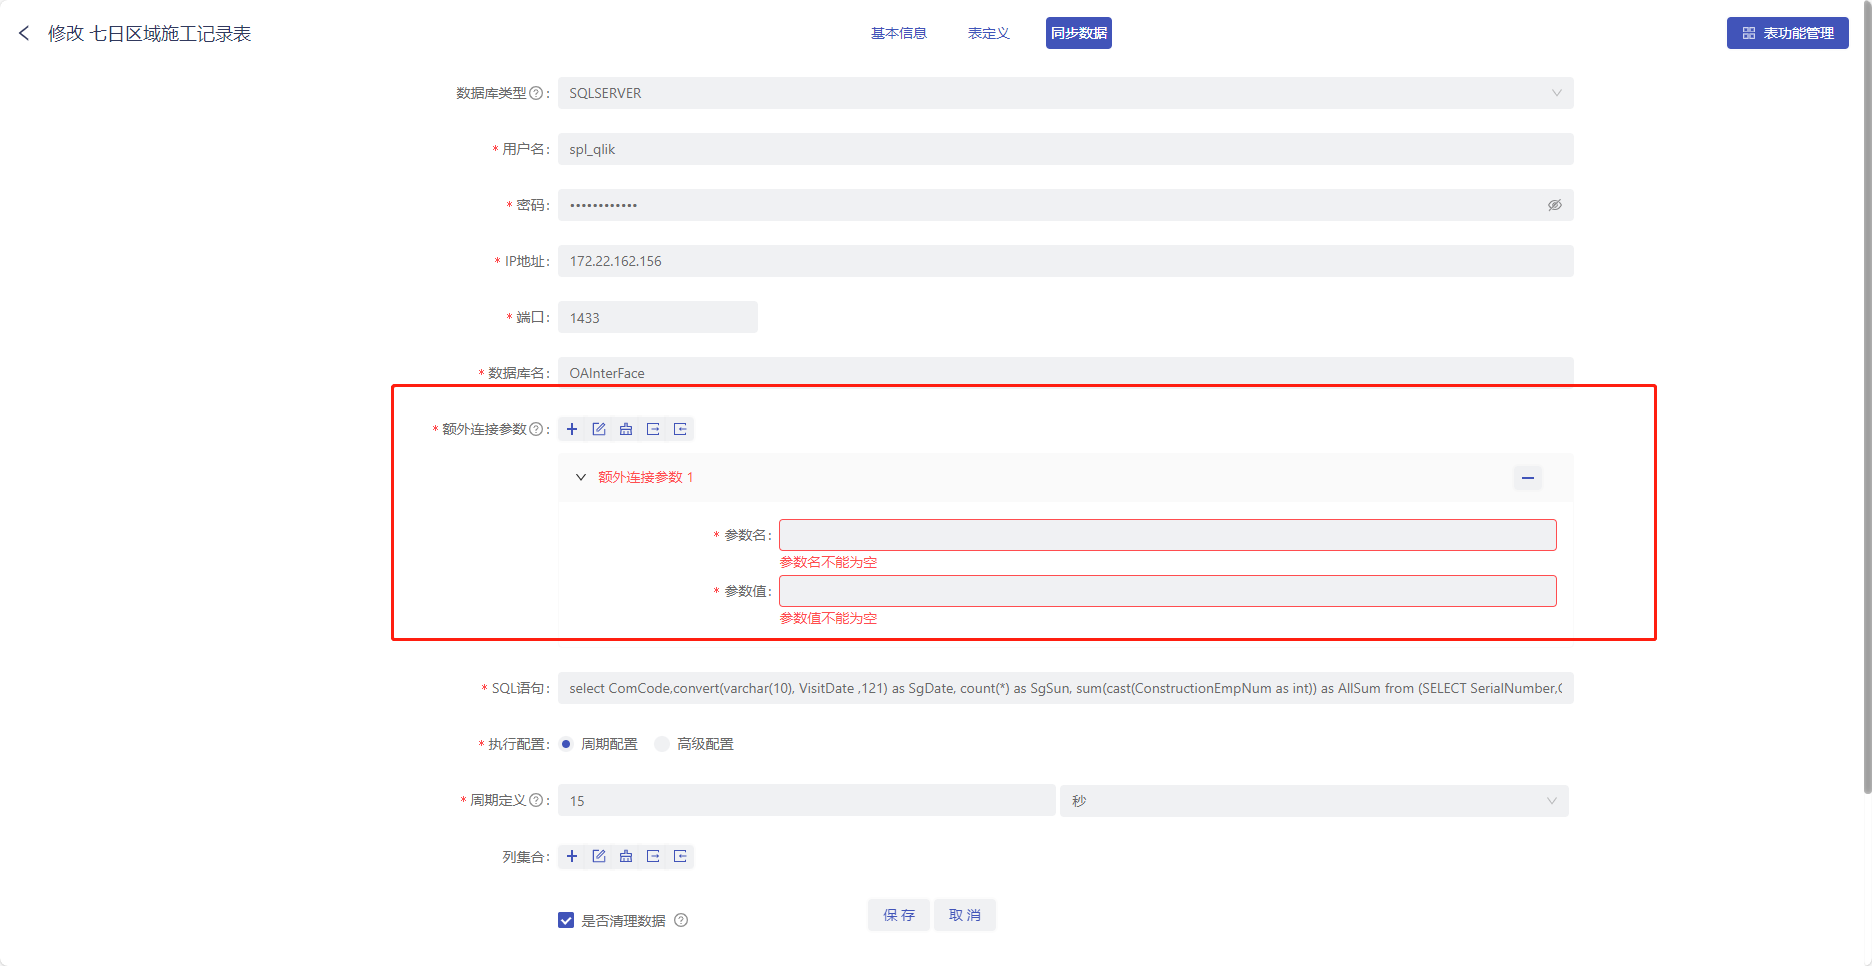Click the import icon for 额外连接参数

680,429
